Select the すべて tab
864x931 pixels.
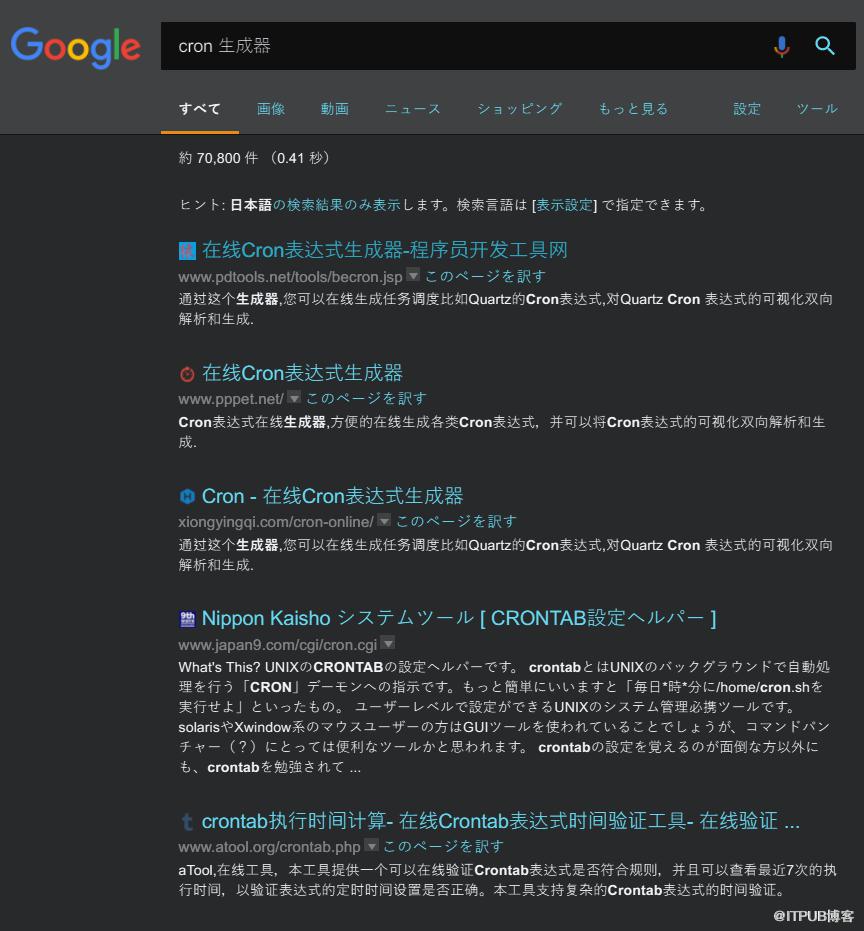click(x=200, y=109)
